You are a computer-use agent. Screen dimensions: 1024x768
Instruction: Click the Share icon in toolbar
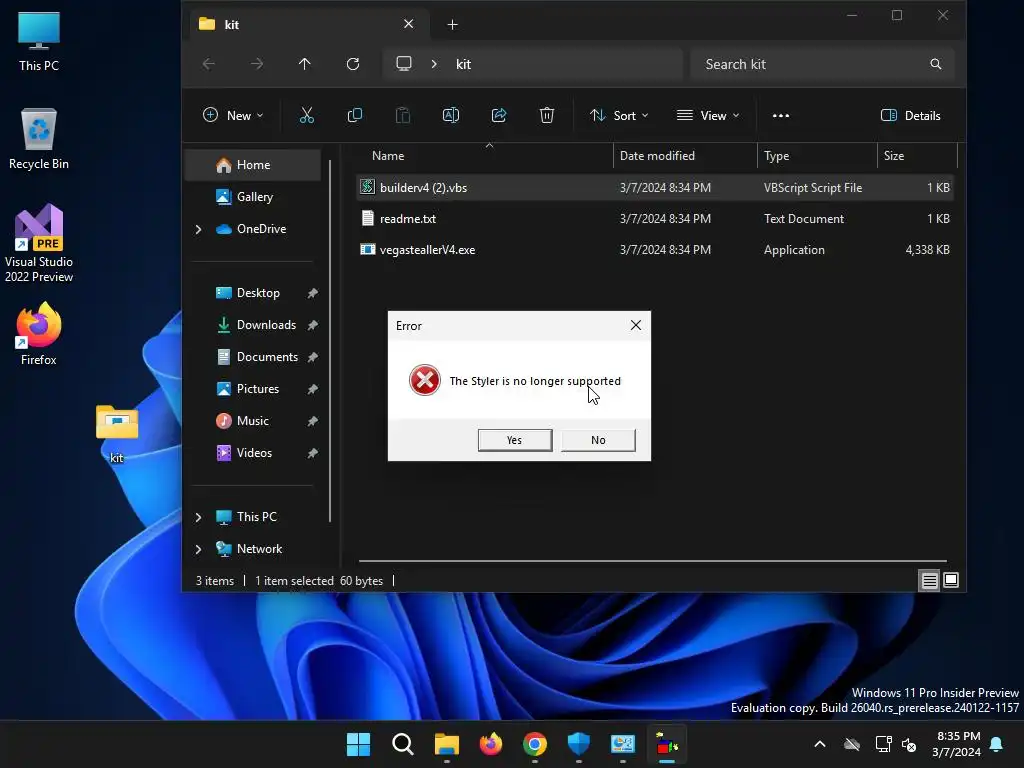click(x=499, y=116)
